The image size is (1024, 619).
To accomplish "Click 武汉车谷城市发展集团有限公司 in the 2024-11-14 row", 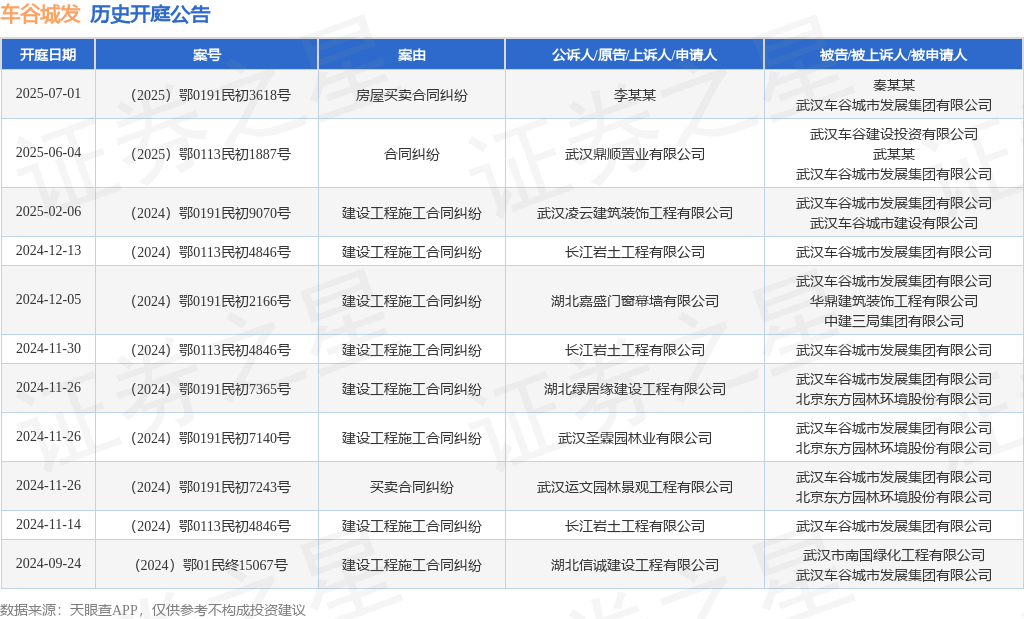I will [x=893, y=526].
